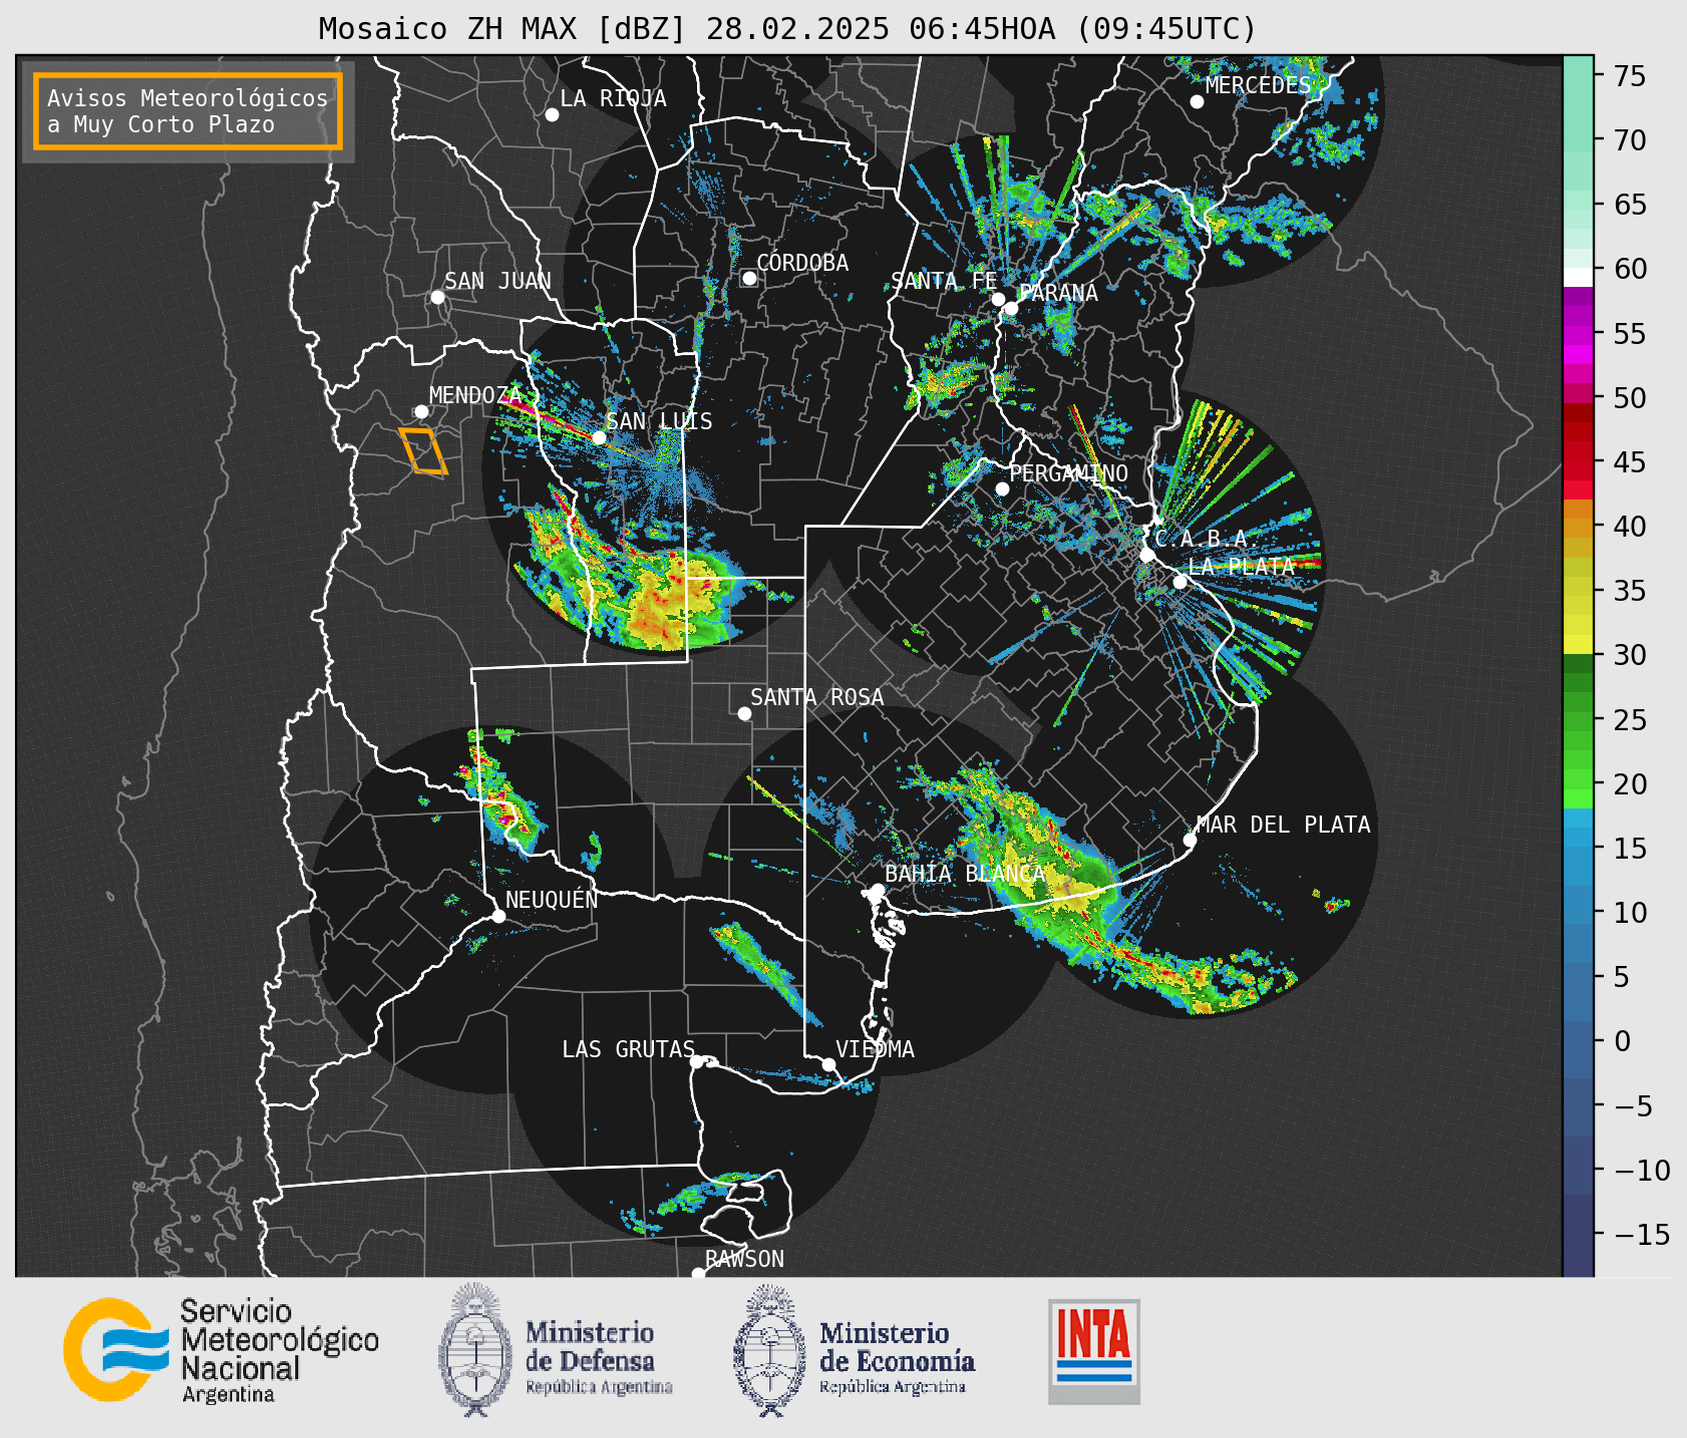Select the Mar del Plata marker dot
The height and width of the screenshot is (1438, 1687).
pos(1190,840)
